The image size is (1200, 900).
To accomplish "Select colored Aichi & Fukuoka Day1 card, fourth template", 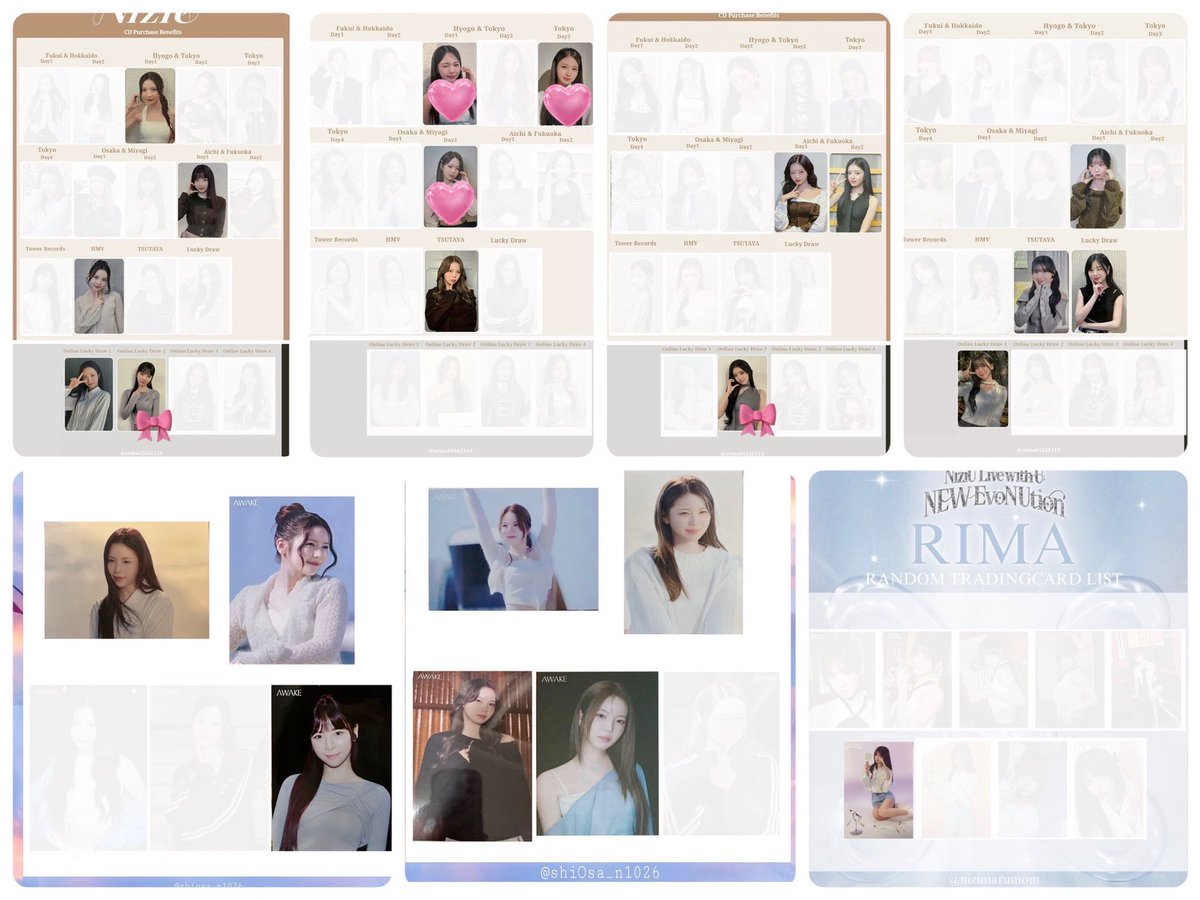I will [x=1097, y=186].
